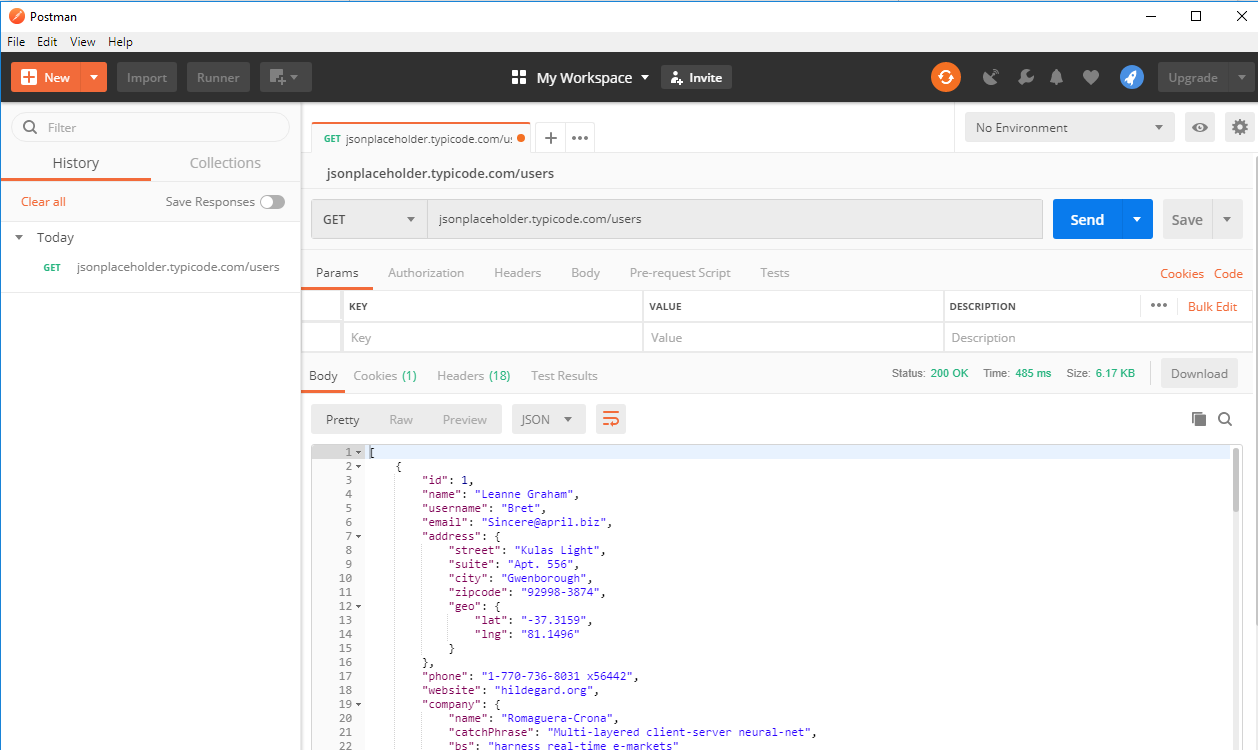Open manage environments gear icon
This screenshot has height=750, width=1258.
[x=1240, y=127]
